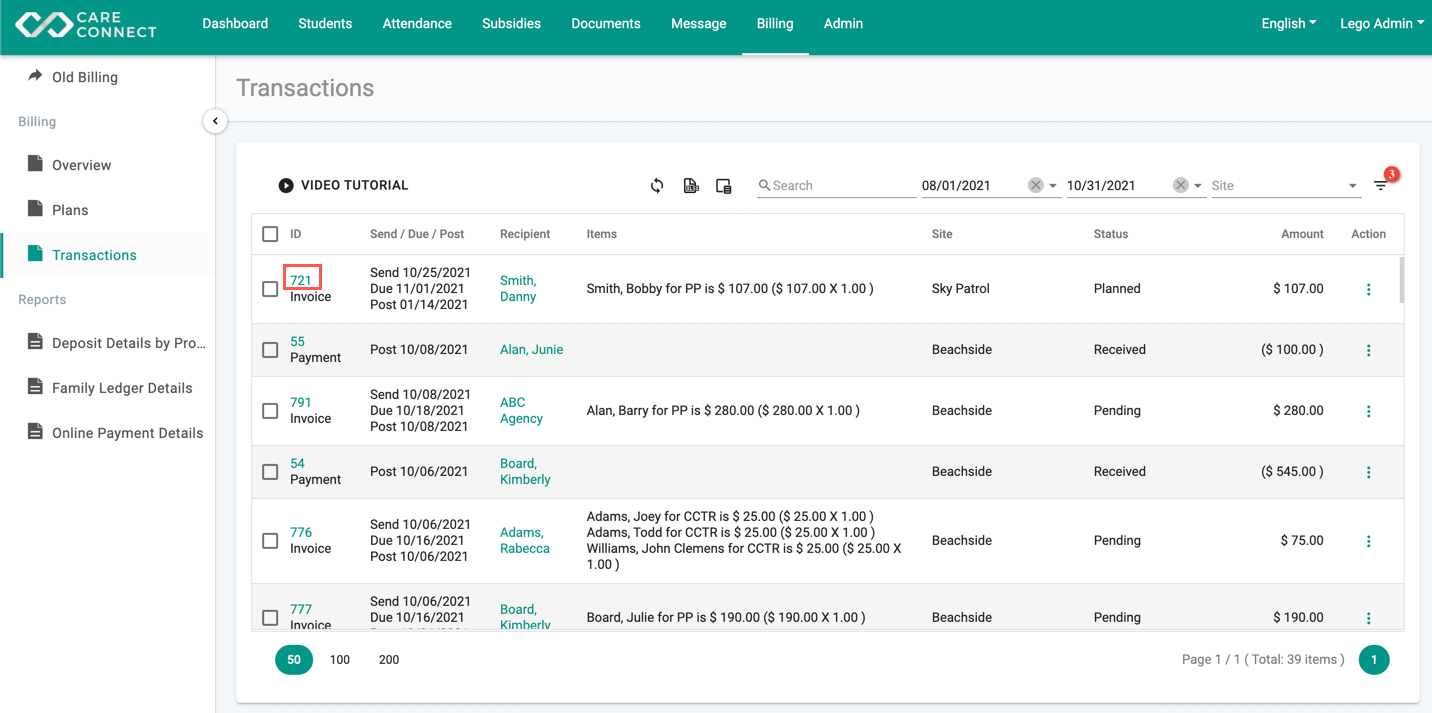Set page size to 100
This screenshot has width=1432, height=713.
(x=340, y=659)
